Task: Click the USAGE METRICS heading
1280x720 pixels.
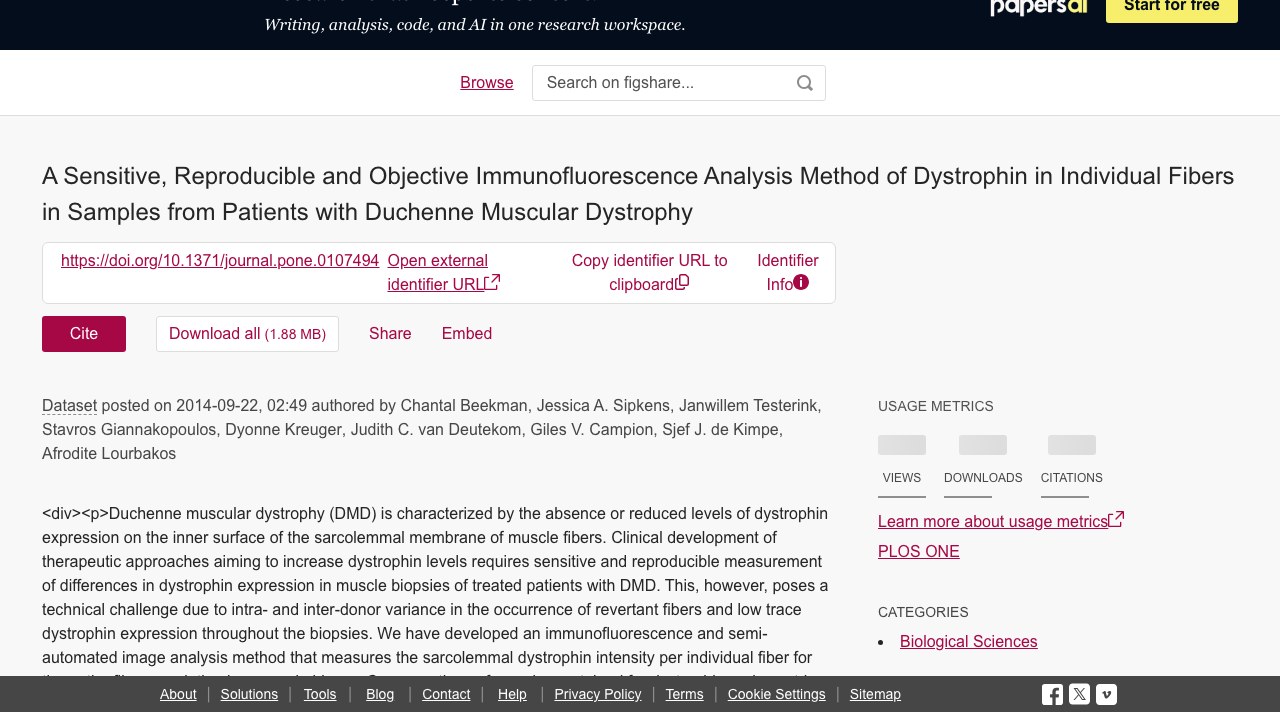Action: click(x=936, y=406)
